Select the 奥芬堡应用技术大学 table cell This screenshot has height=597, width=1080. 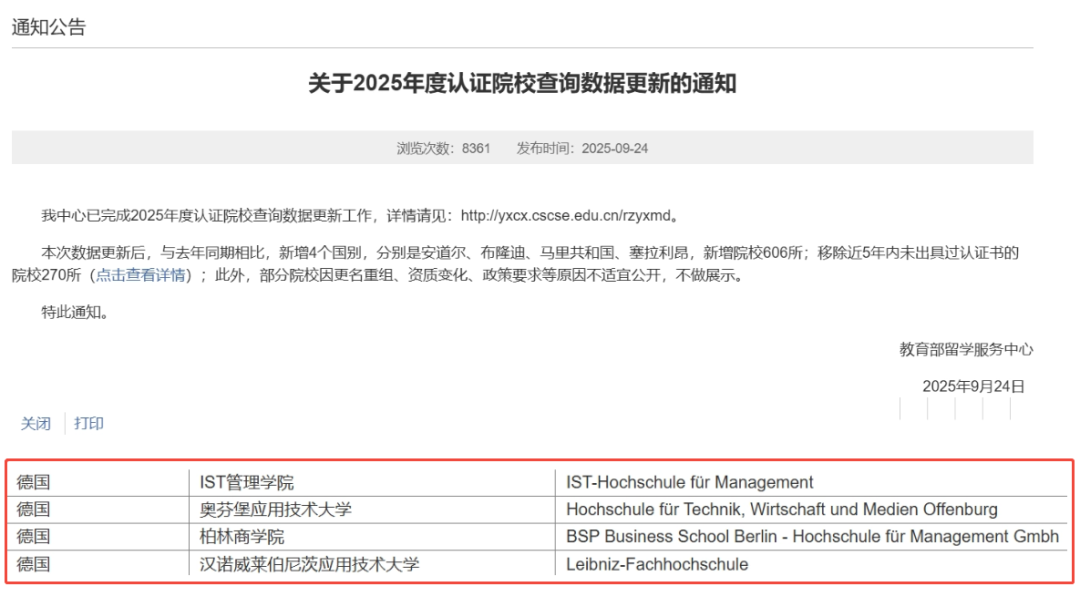click(x=276, y=509)
